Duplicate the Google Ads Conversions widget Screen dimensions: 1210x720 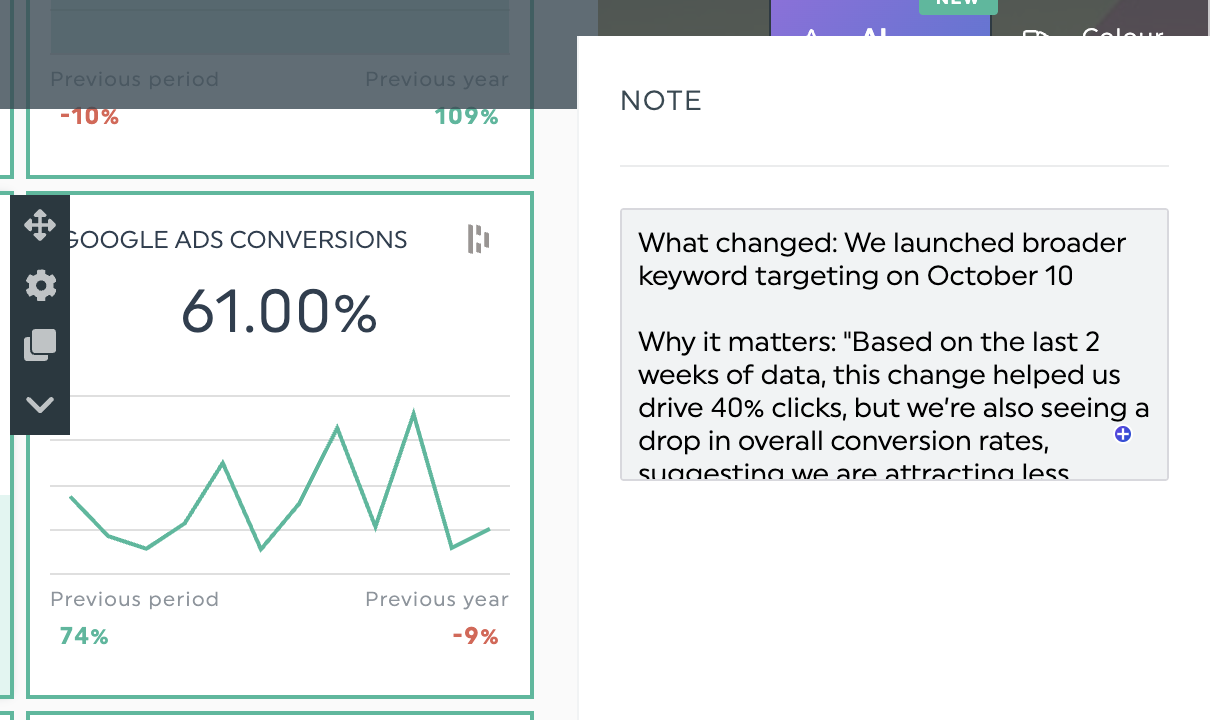(x=40, y=345)
